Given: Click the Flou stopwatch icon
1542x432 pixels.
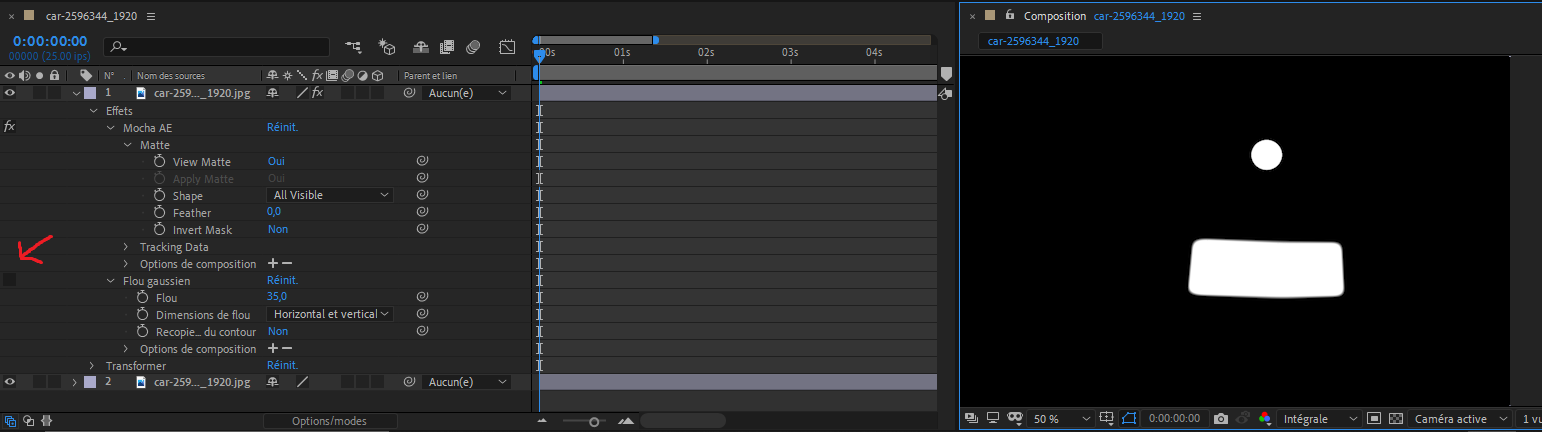Looking at the screenshot, I should click(142, 297).
